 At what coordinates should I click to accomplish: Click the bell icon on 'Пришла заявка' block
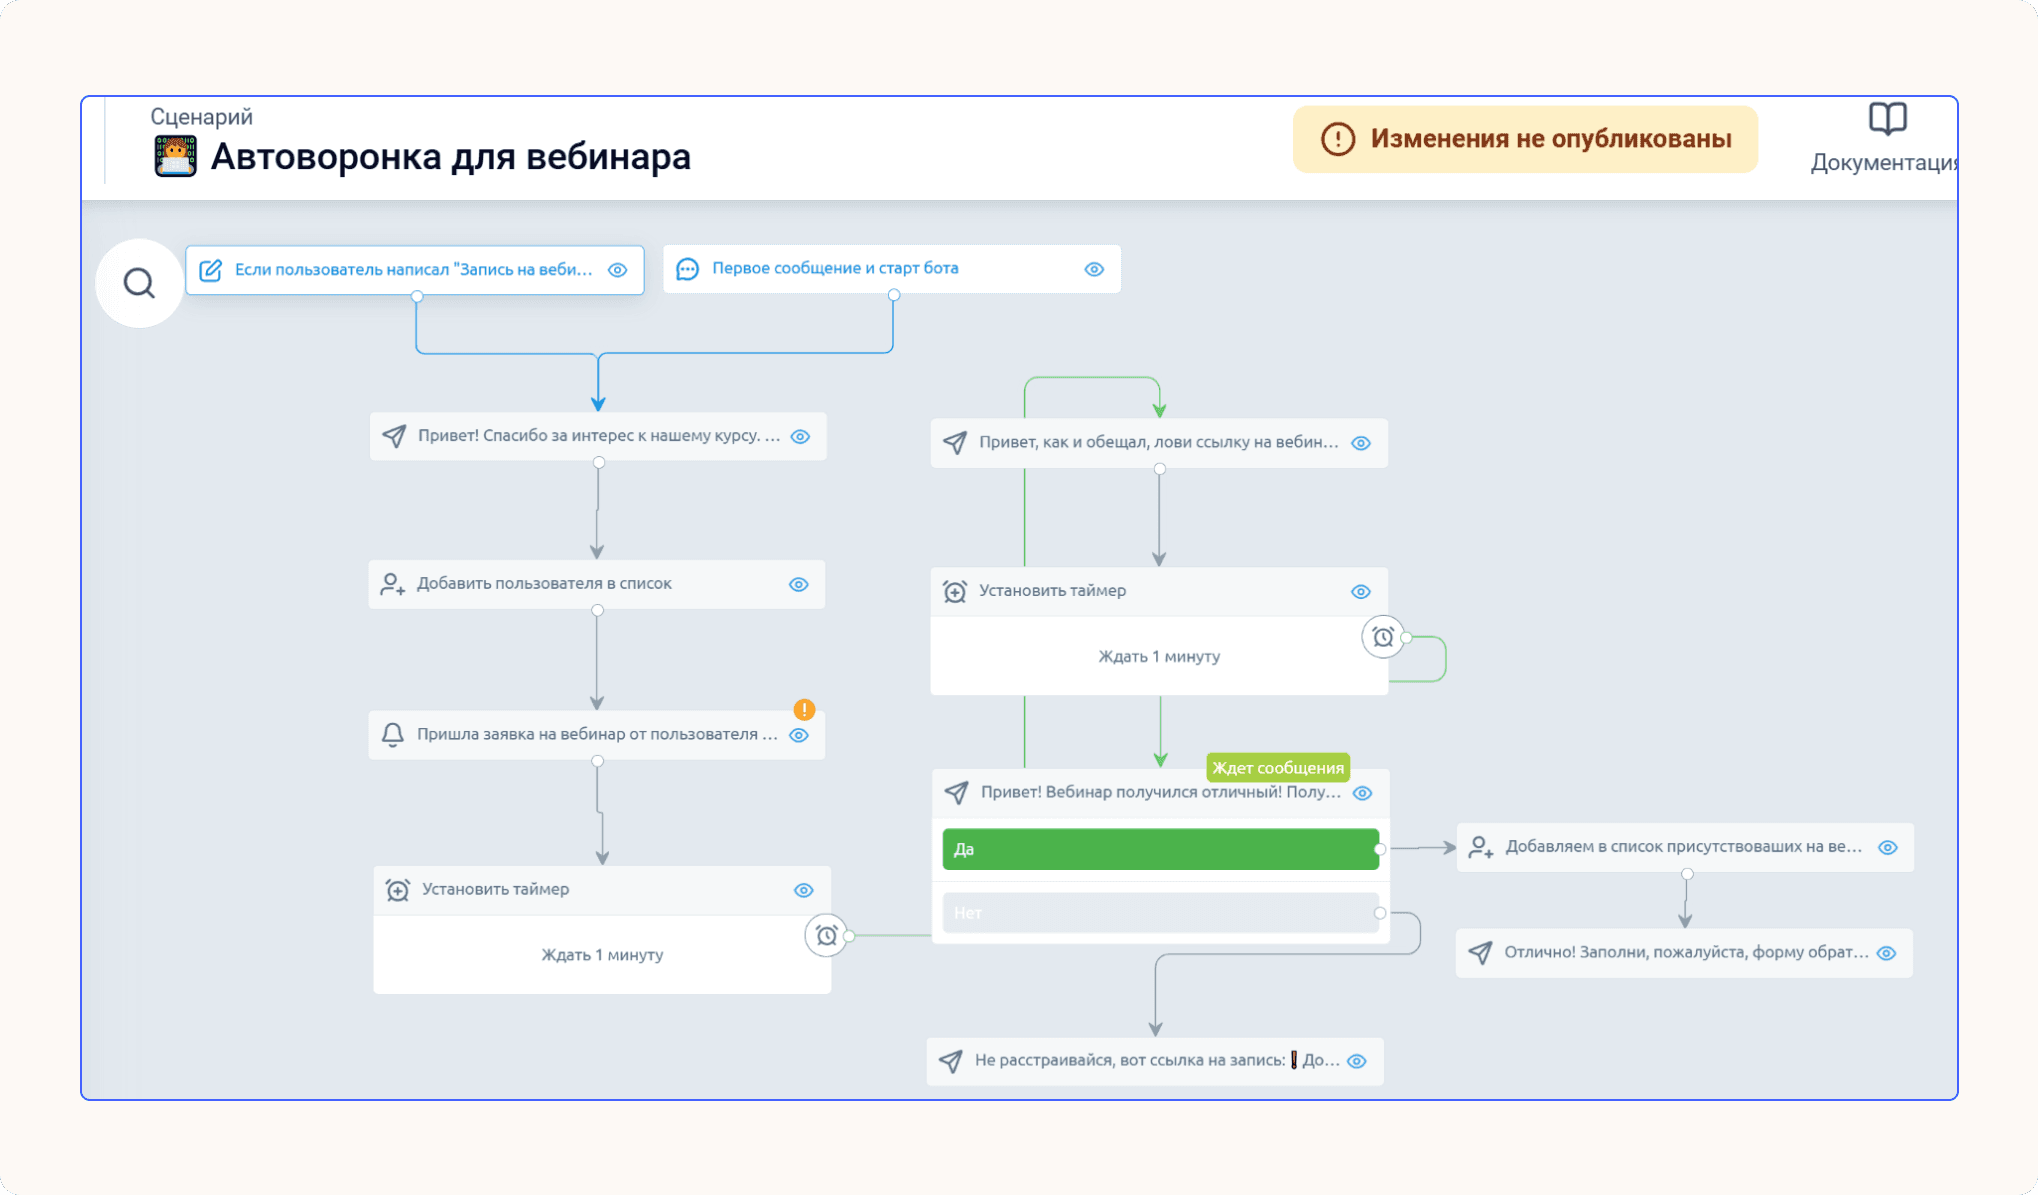pos(393,735)
